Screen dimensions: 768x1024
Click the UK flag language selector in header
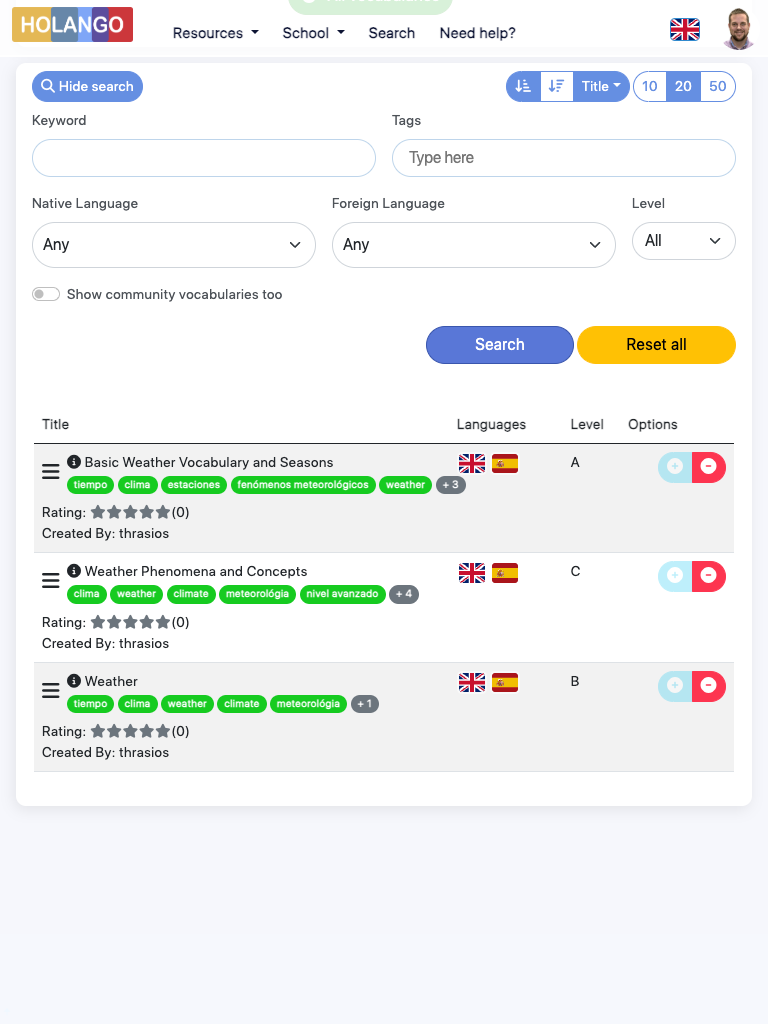(x=685, y=30)
